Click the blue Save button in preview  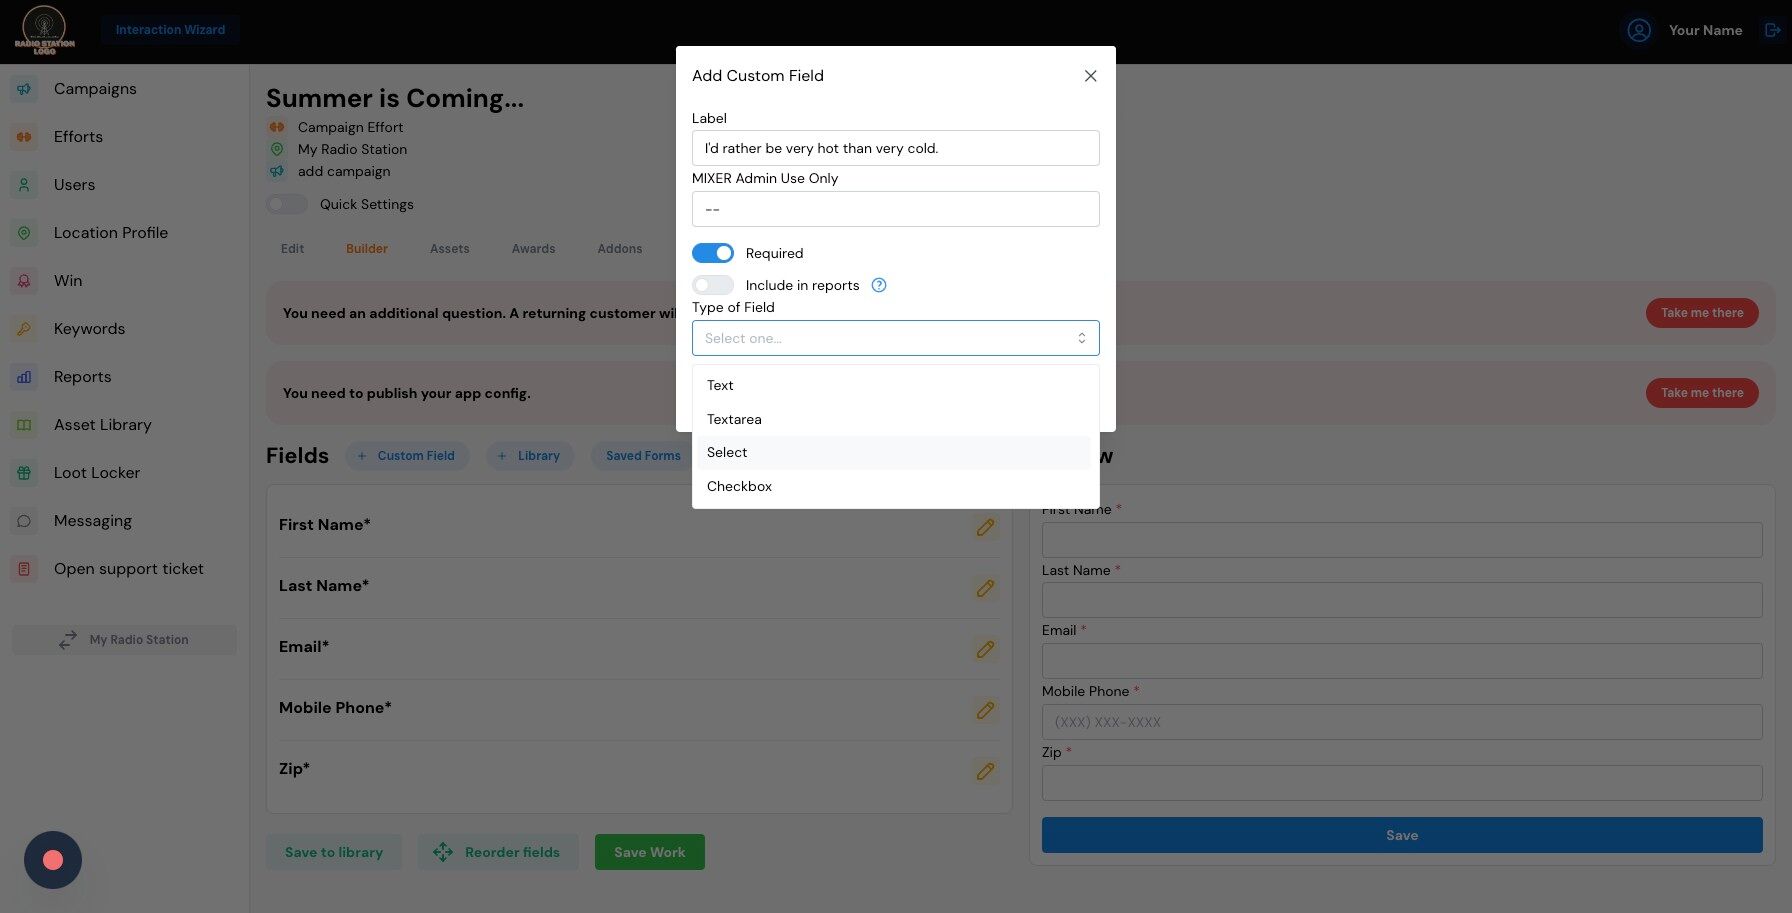tap(1402, 835)
